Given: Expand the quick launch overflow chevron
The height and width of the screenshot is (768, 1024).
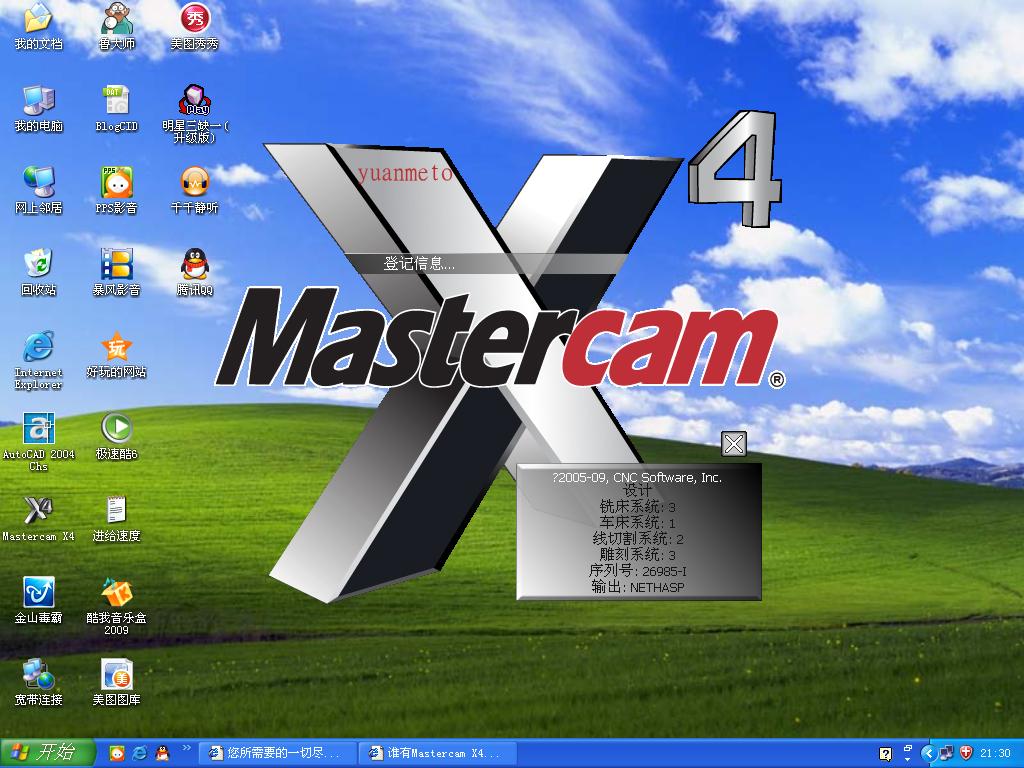Looking at the screenshot, I should (186, 748).
